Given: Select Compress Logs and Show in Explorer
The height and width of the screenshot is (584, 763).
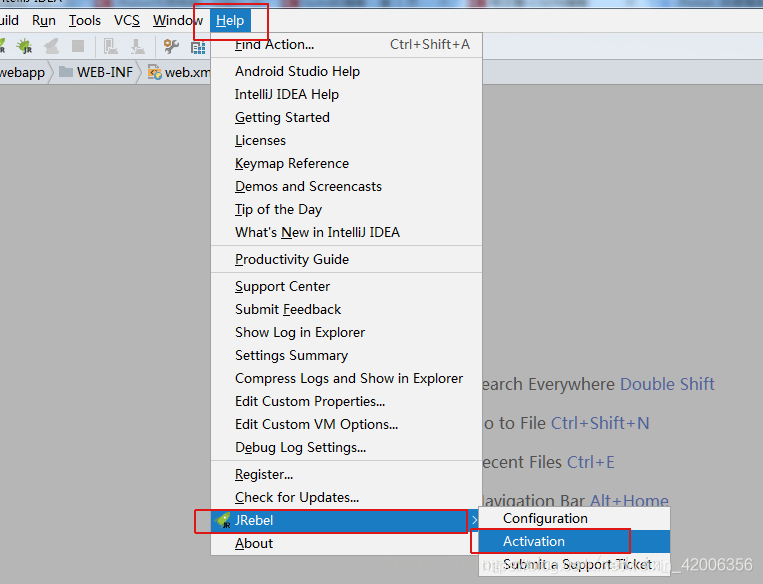Looking at the screenshot, I should [x=346, y=379].
